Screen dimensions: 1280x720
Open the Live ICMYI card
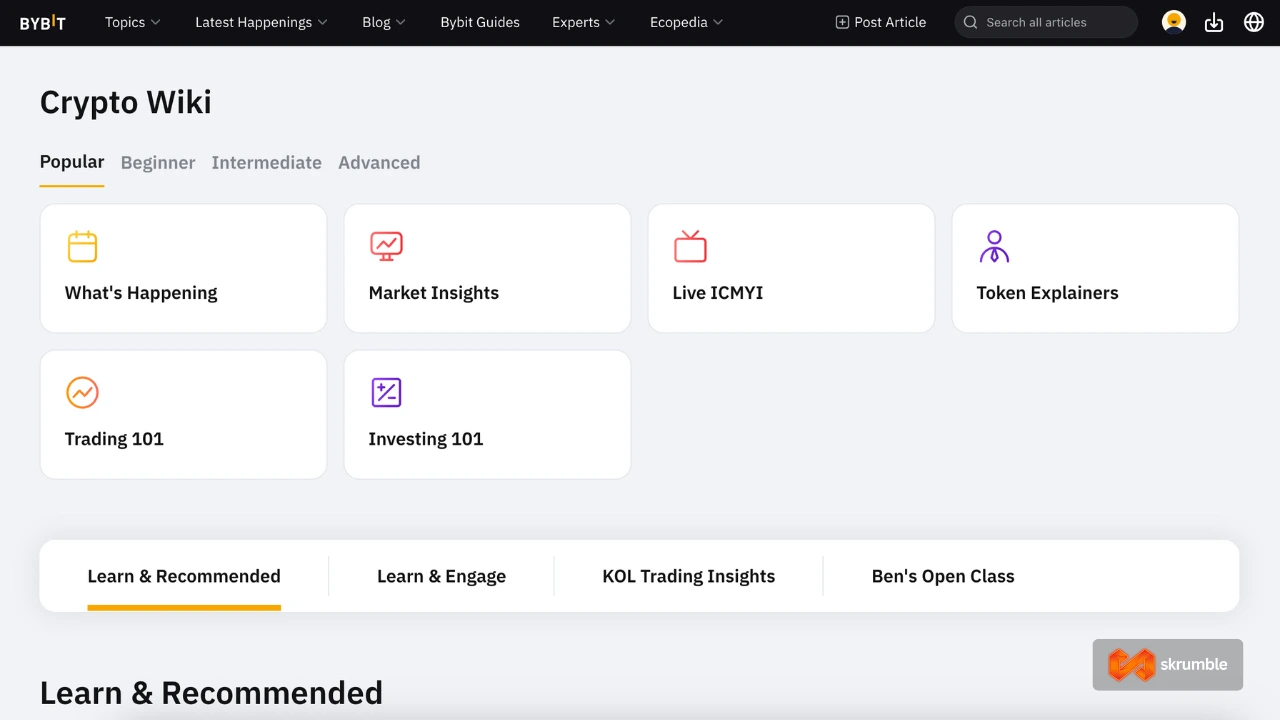tap(791, 268)
